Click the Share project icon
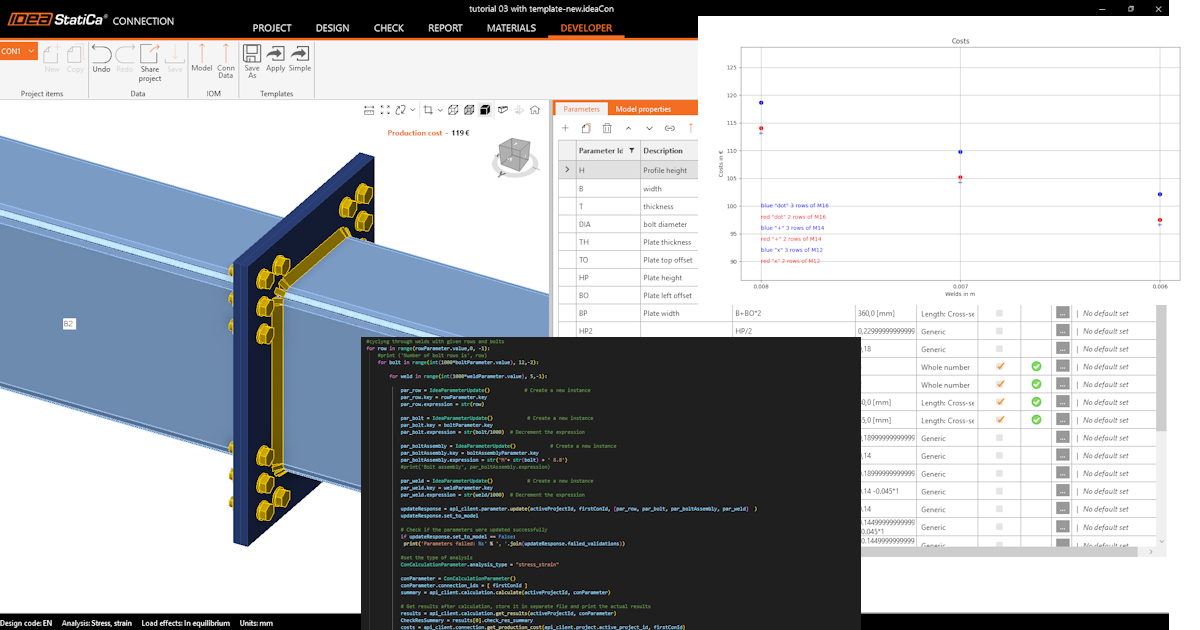The width and height of the screenshot is (1200, 630). 149,62
